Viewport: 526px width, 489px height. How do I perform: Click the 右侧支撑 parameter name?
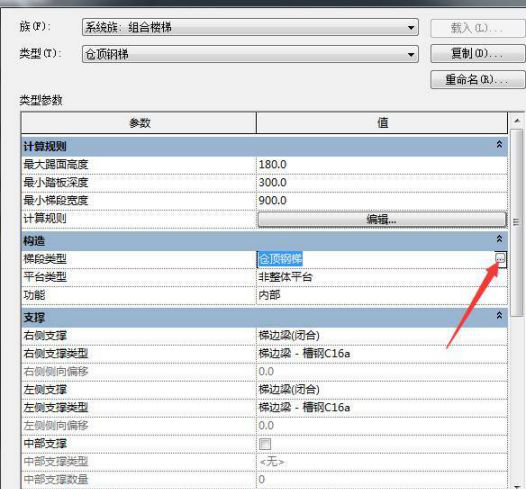coord(45,335)
